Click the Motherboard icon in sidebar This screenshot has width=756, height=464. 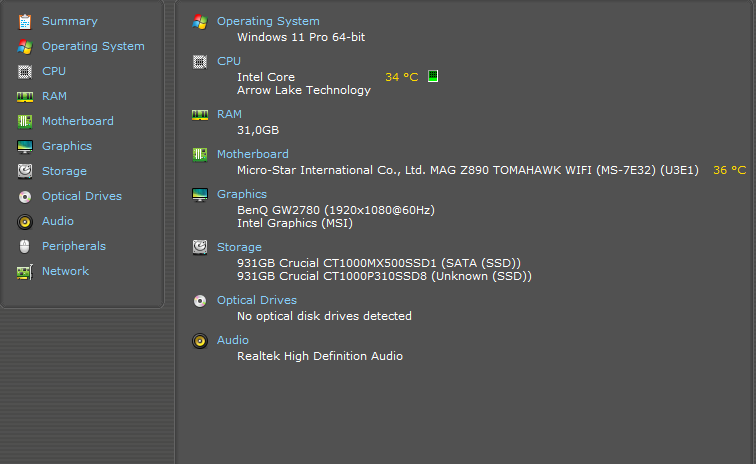tap(25, 121)
